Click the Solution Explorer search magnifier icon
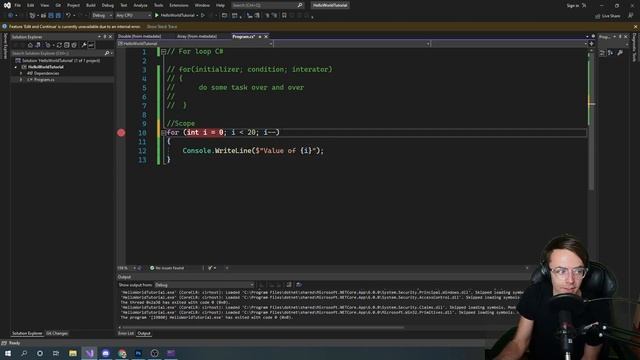640x360 pixels. [x=107, y=53]
